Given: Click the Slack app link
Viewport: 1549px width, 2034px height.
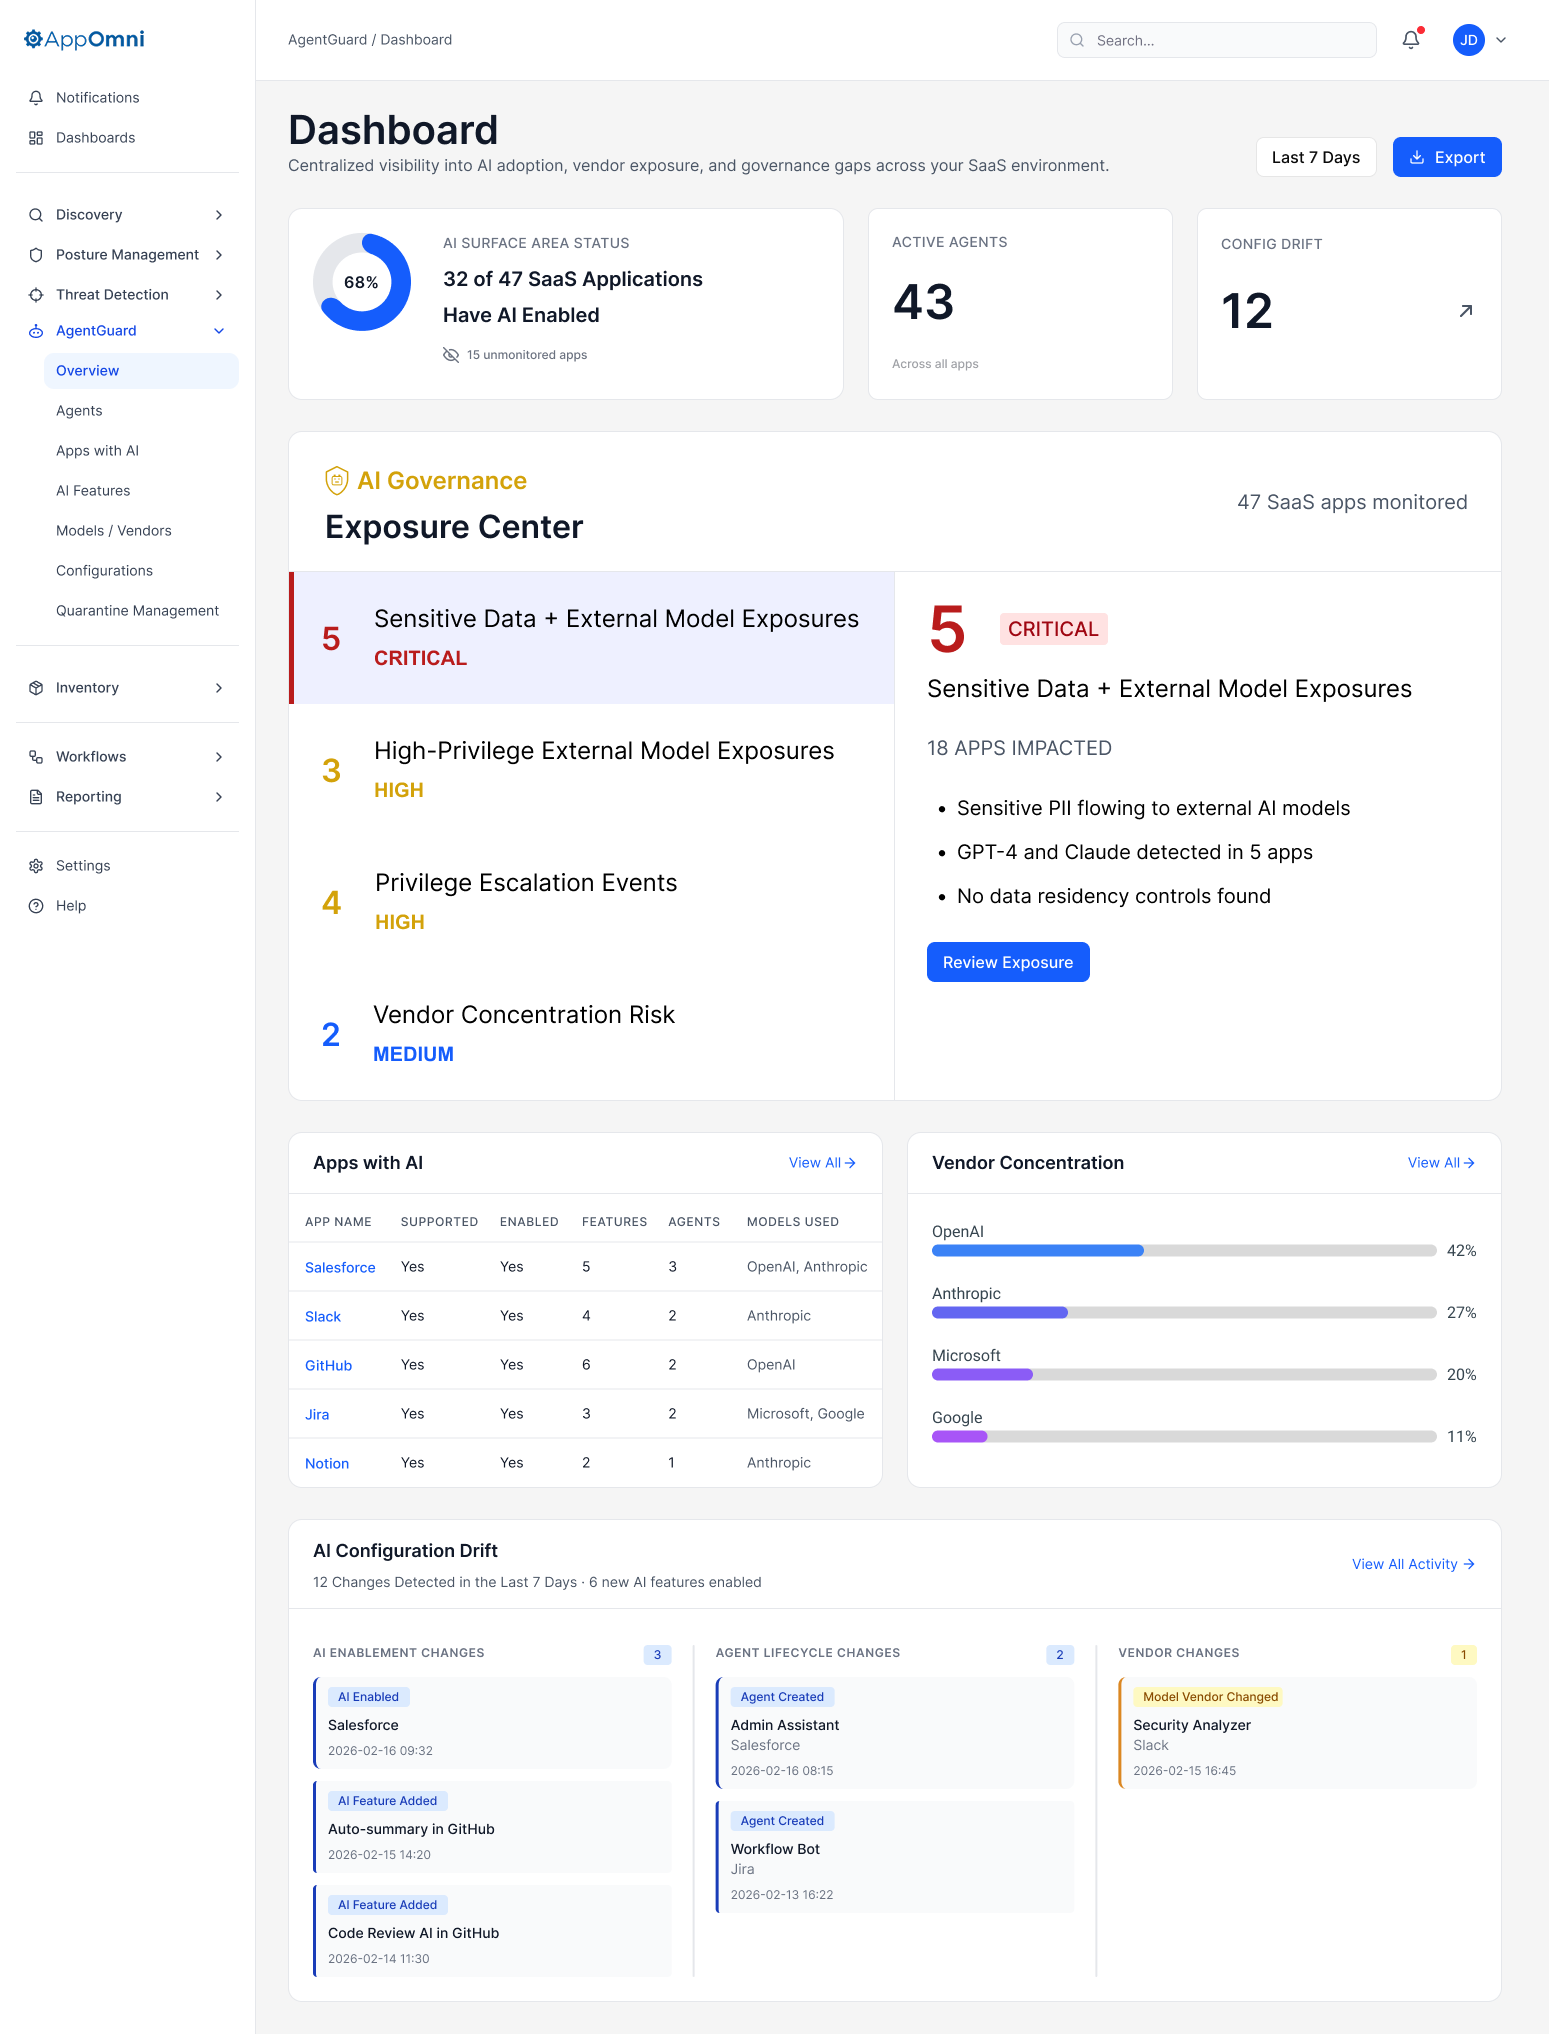Looking at the screenshot, I should [323, 1316].
